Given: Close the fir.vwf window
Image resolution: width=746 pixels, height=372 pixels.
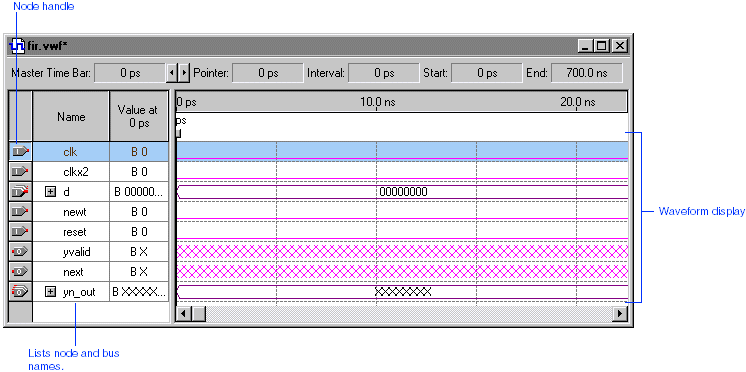Looking at the screenshot, I should pos(619,46).
